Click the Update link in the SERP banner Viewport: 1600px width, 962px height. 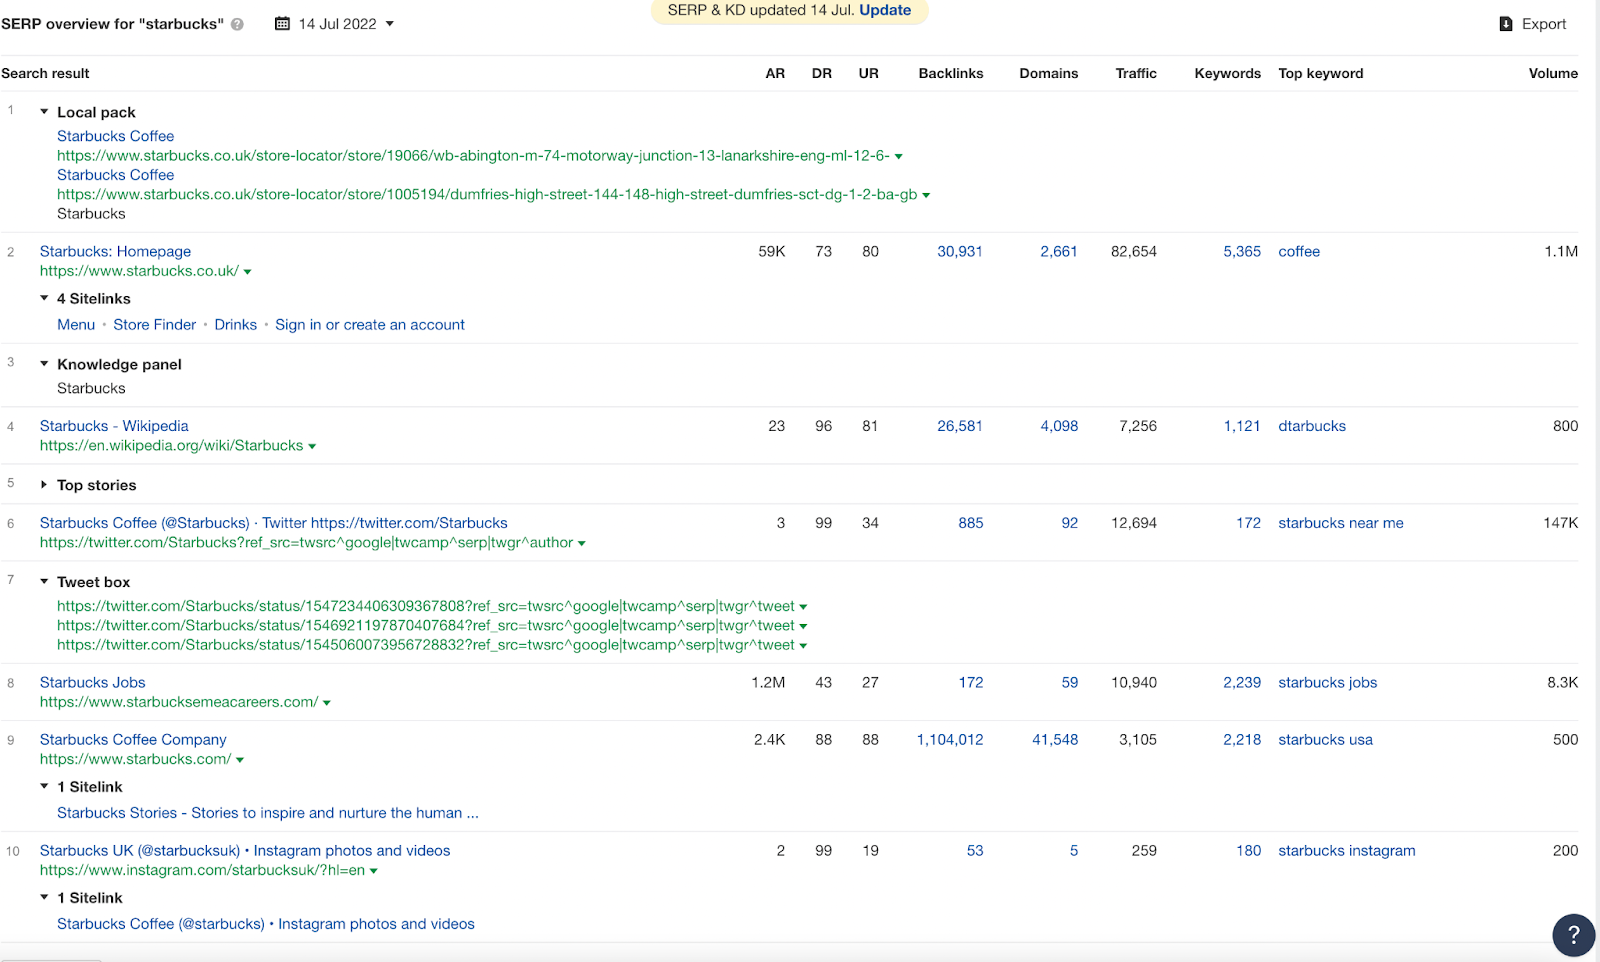(x=885, y=10)
